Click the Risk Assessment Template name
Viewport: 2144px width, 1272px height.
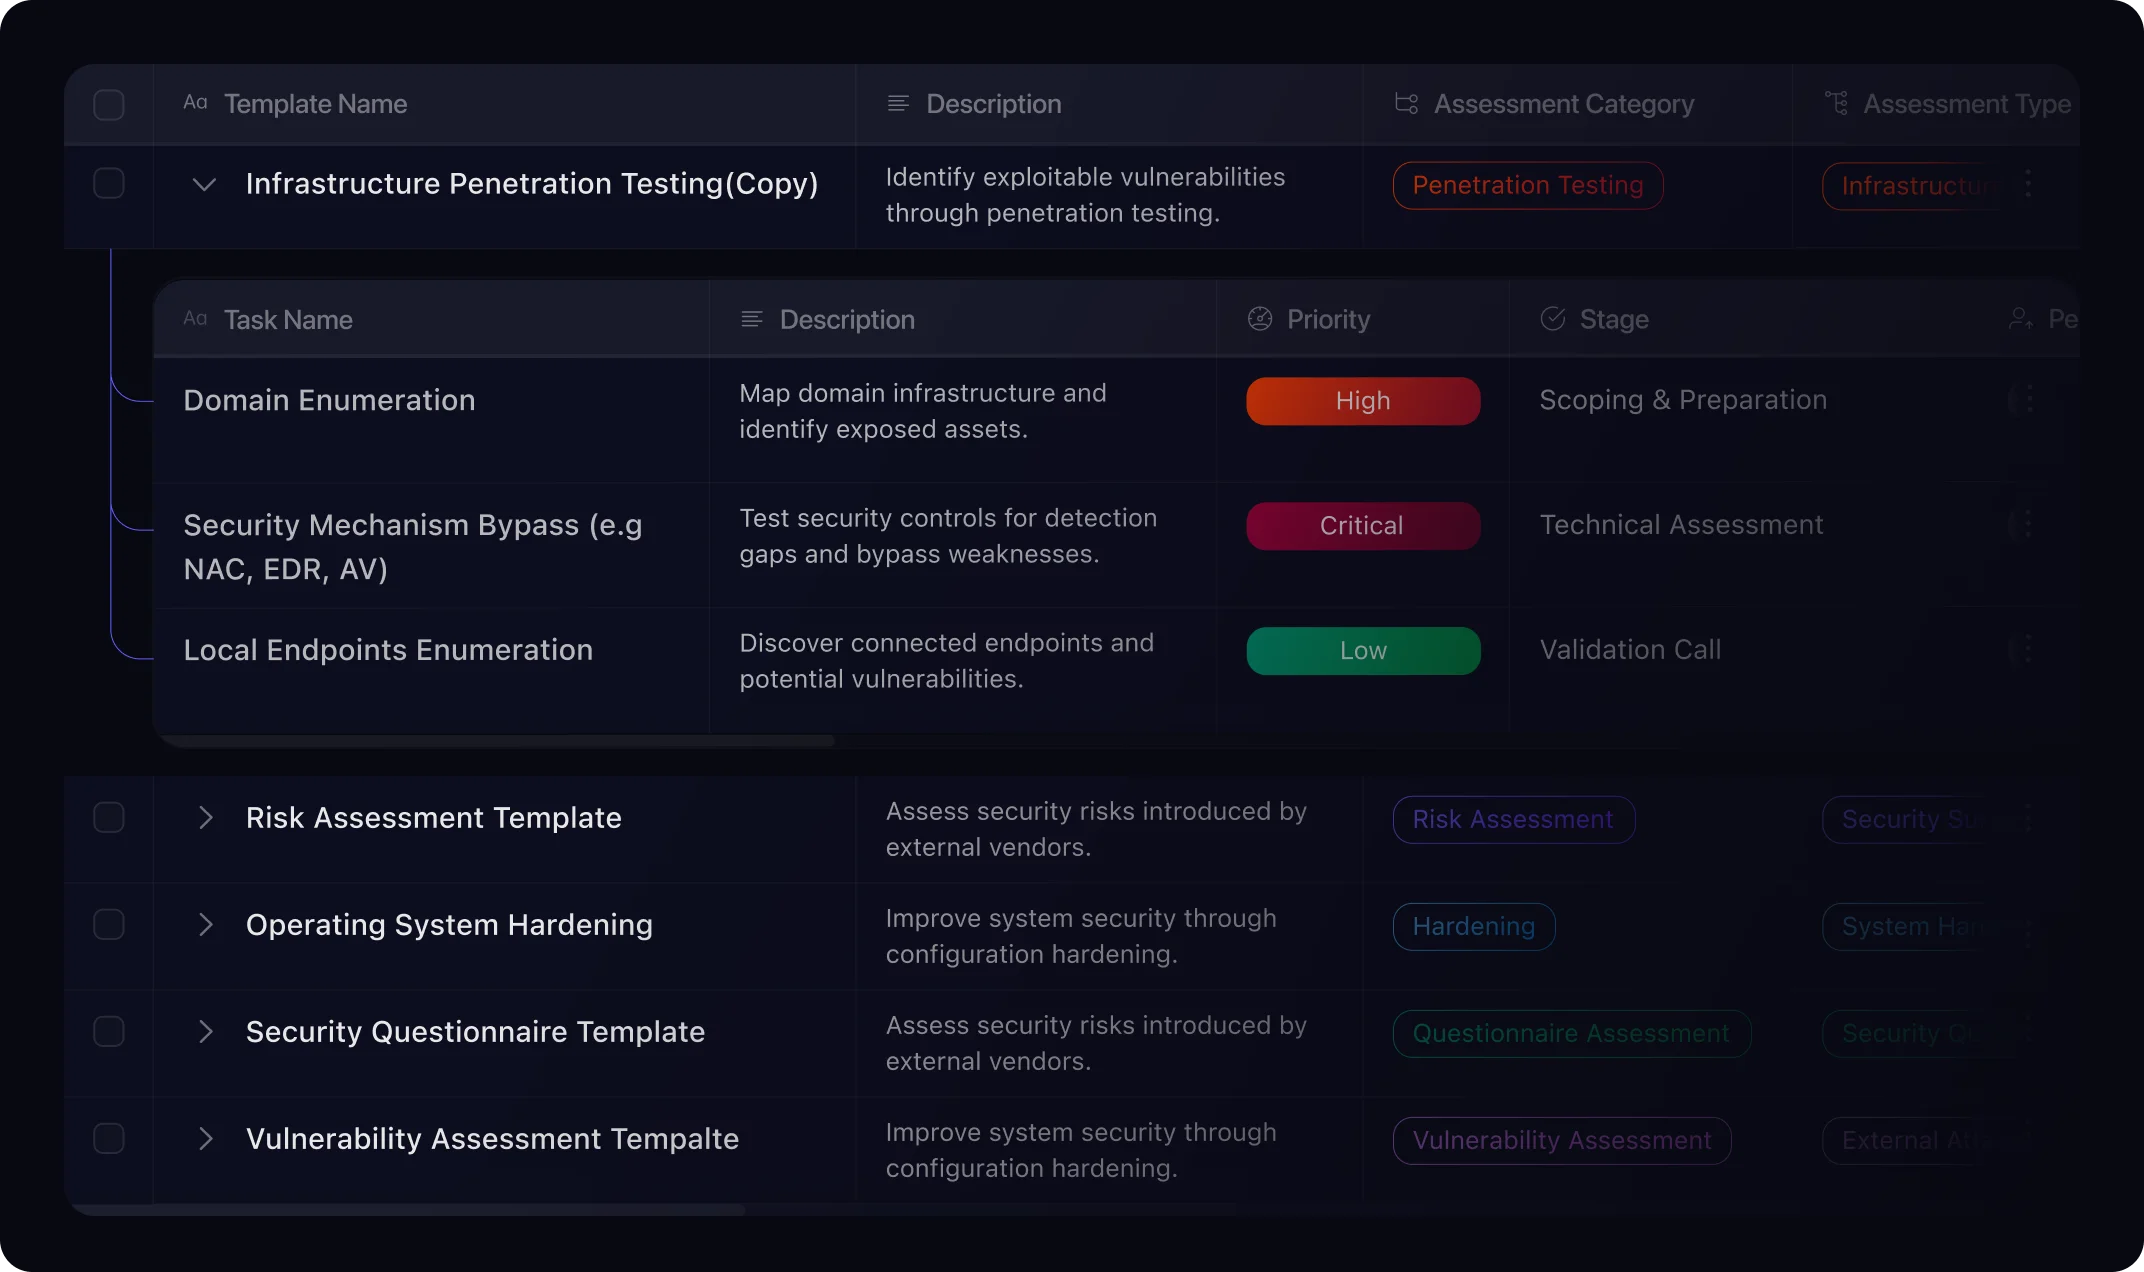(434, 818)
